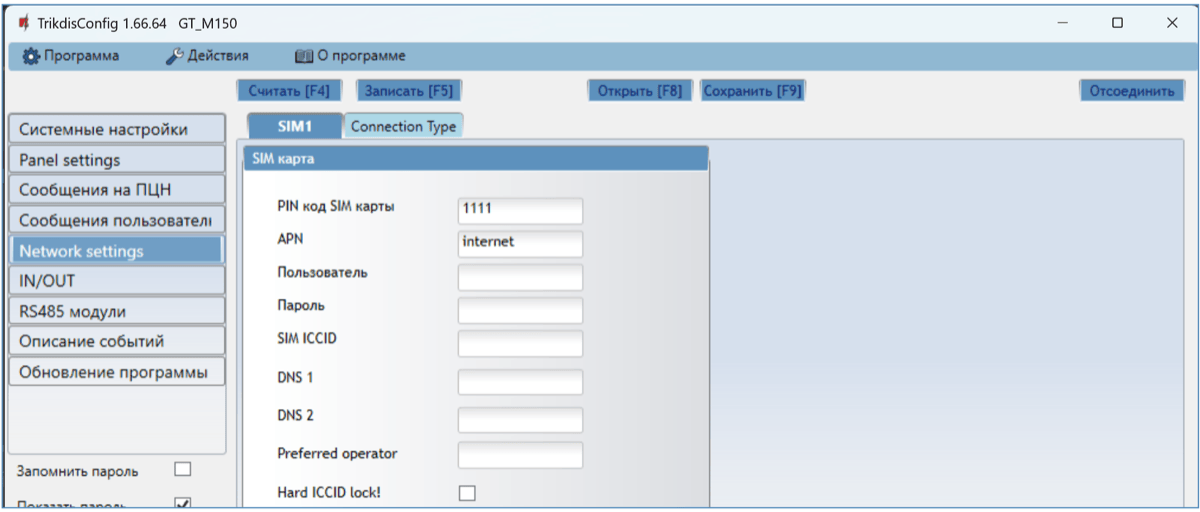Select the SIM1 tab
The height and width of the screenshot is (512, 1200).
[x=294, y=127]
